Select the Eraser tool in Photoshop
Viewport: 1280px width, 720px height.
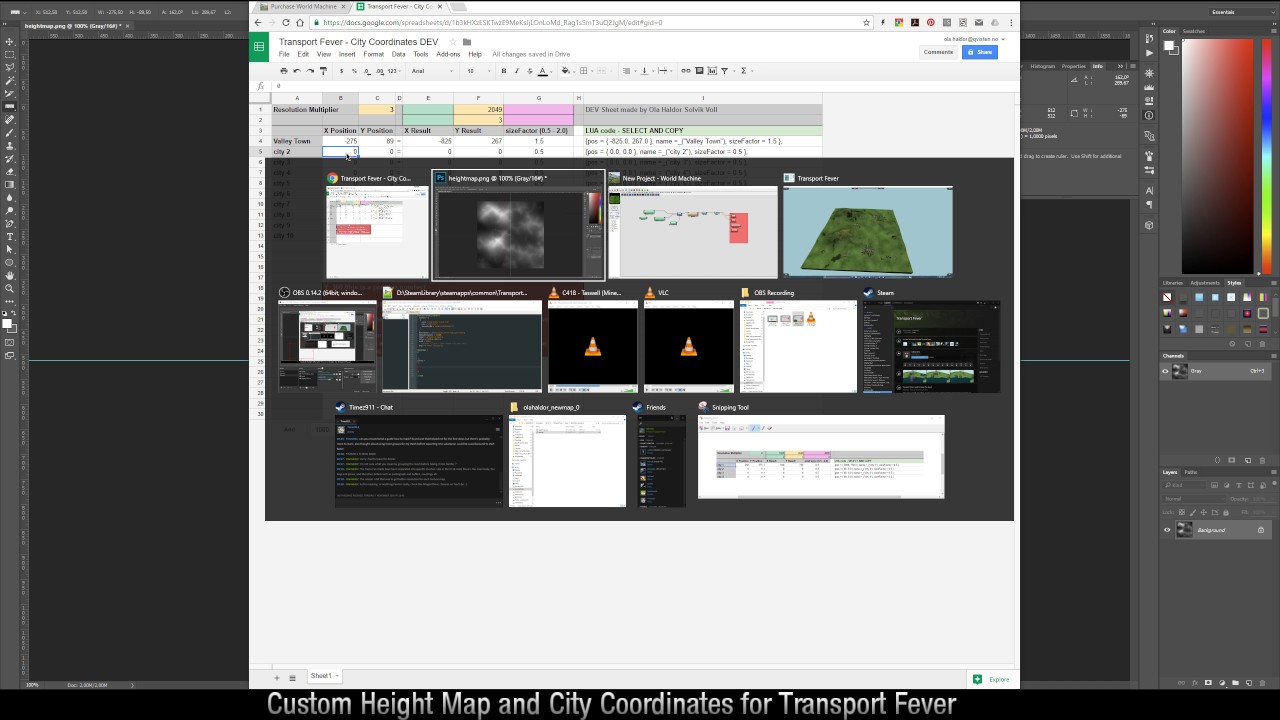[10, 172]
